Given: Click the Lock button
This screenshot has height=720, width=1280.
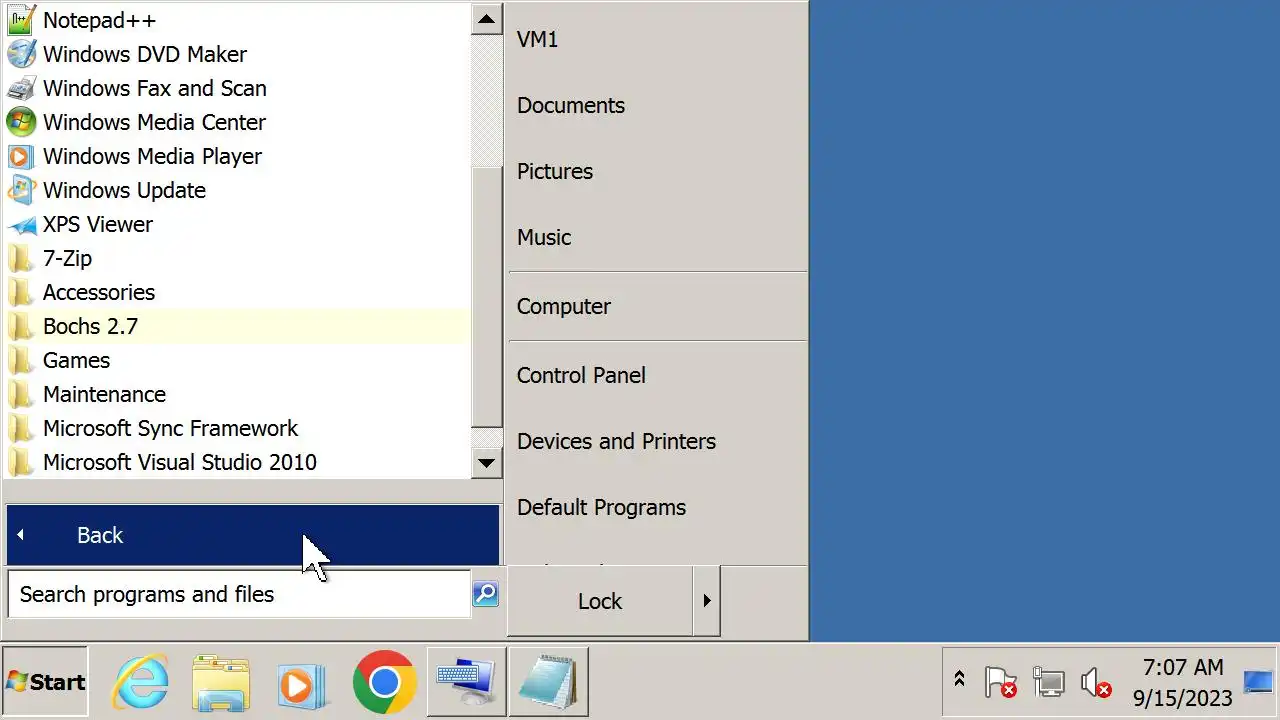Looking at the screenshot, I should point(600,601).
